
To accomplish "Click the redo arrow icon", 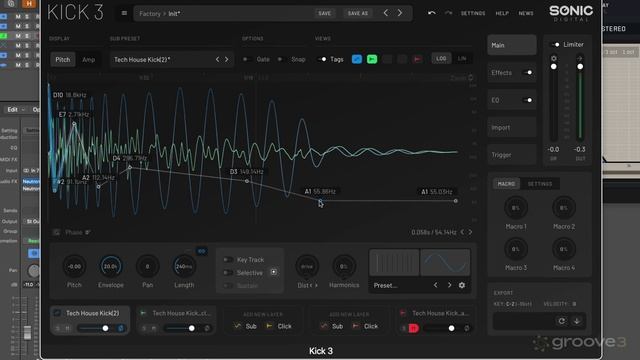I will click(x=448, y=13).
